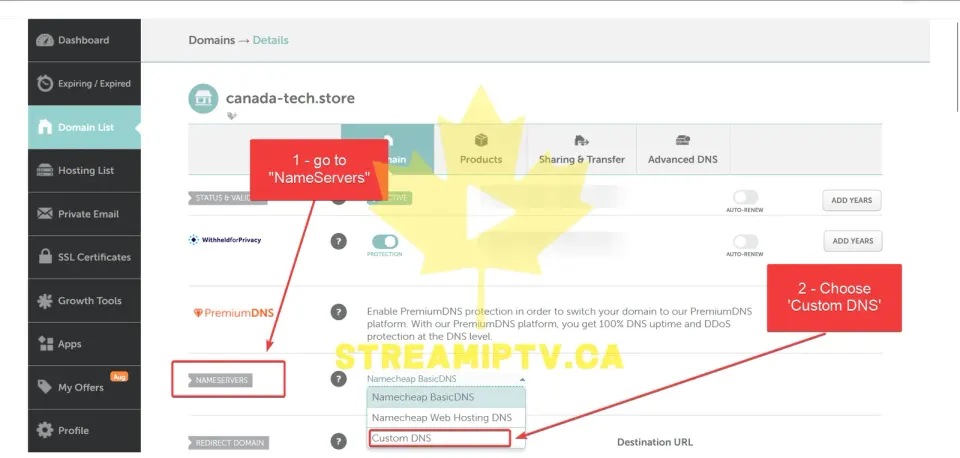Image resolution: width=960 pixels, height=458 pixels.
Task: Switch to the Advanced DNS tab
Action: coord(683,149)
